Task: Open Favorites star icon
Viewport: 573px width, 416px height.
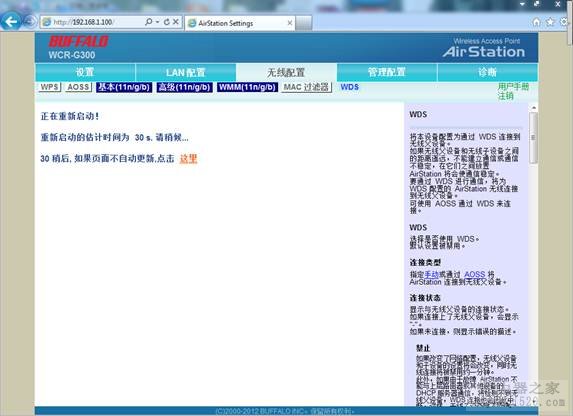Action: click(x=550, y=22)
